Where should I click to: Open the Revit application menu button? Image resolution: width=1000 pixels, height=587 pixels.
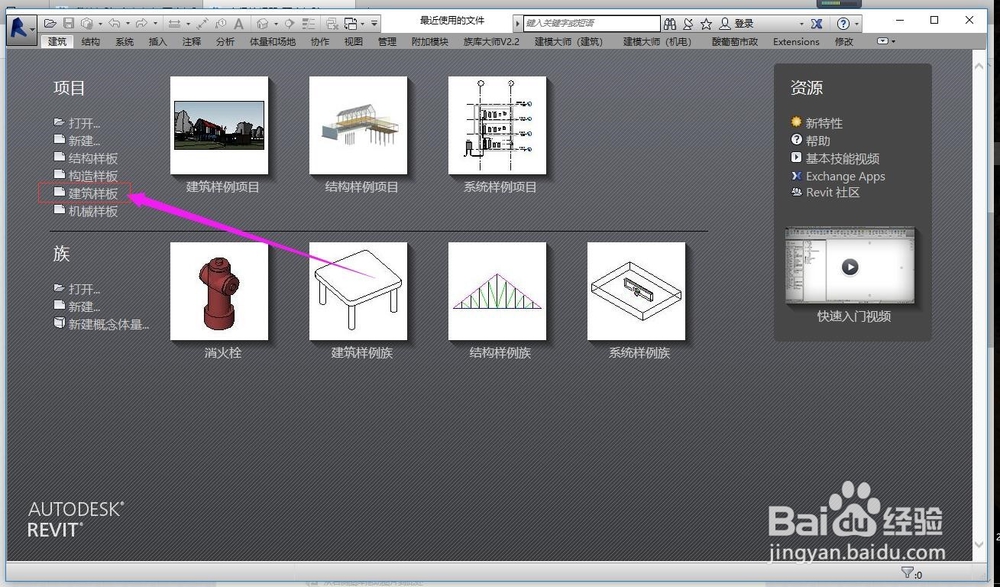point(21,29)
